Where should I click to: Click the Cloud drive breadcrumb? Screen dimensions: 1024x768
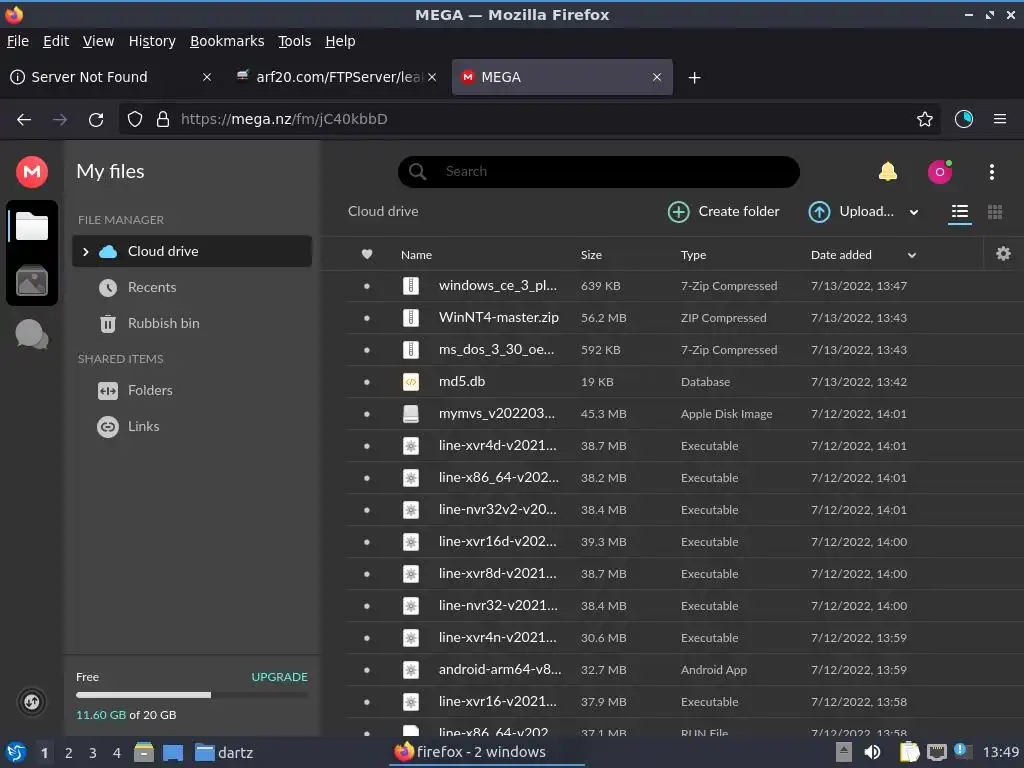point(383,212)
